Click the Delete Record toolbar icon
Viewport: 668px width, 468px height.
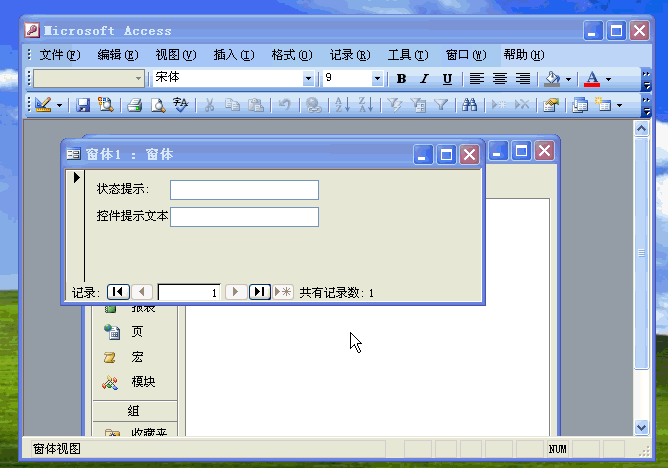pos(522,105)
